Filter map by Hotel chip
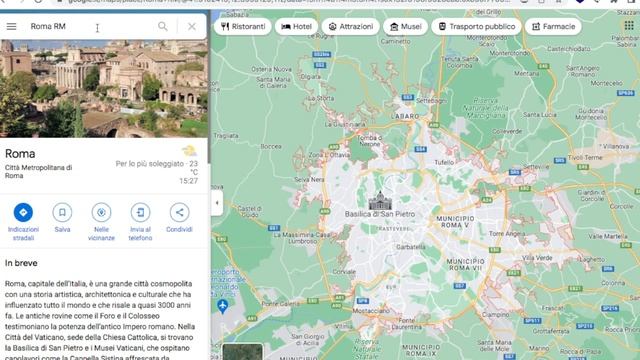The image size is (640, 360). click(x=296, y=27)
